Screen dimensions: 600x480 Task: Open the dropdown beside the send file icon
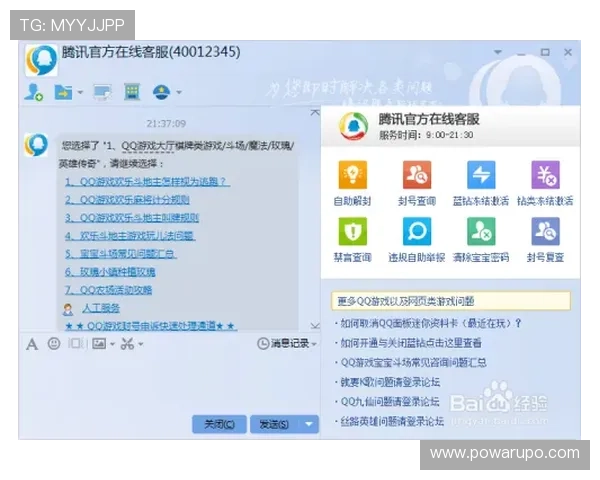[x=80, y=92]
